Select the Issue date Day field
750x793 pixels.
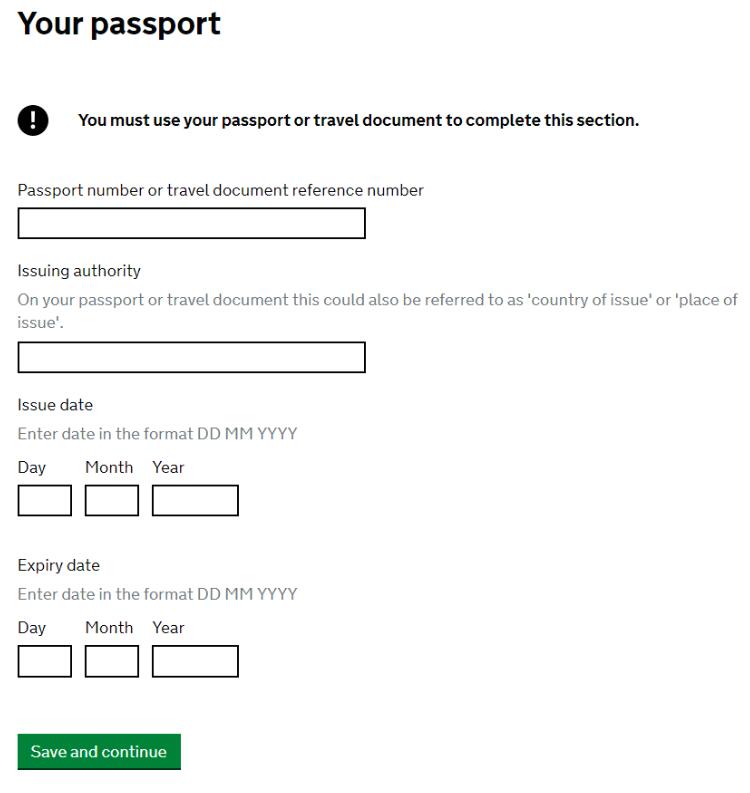(x=45, y=500)
